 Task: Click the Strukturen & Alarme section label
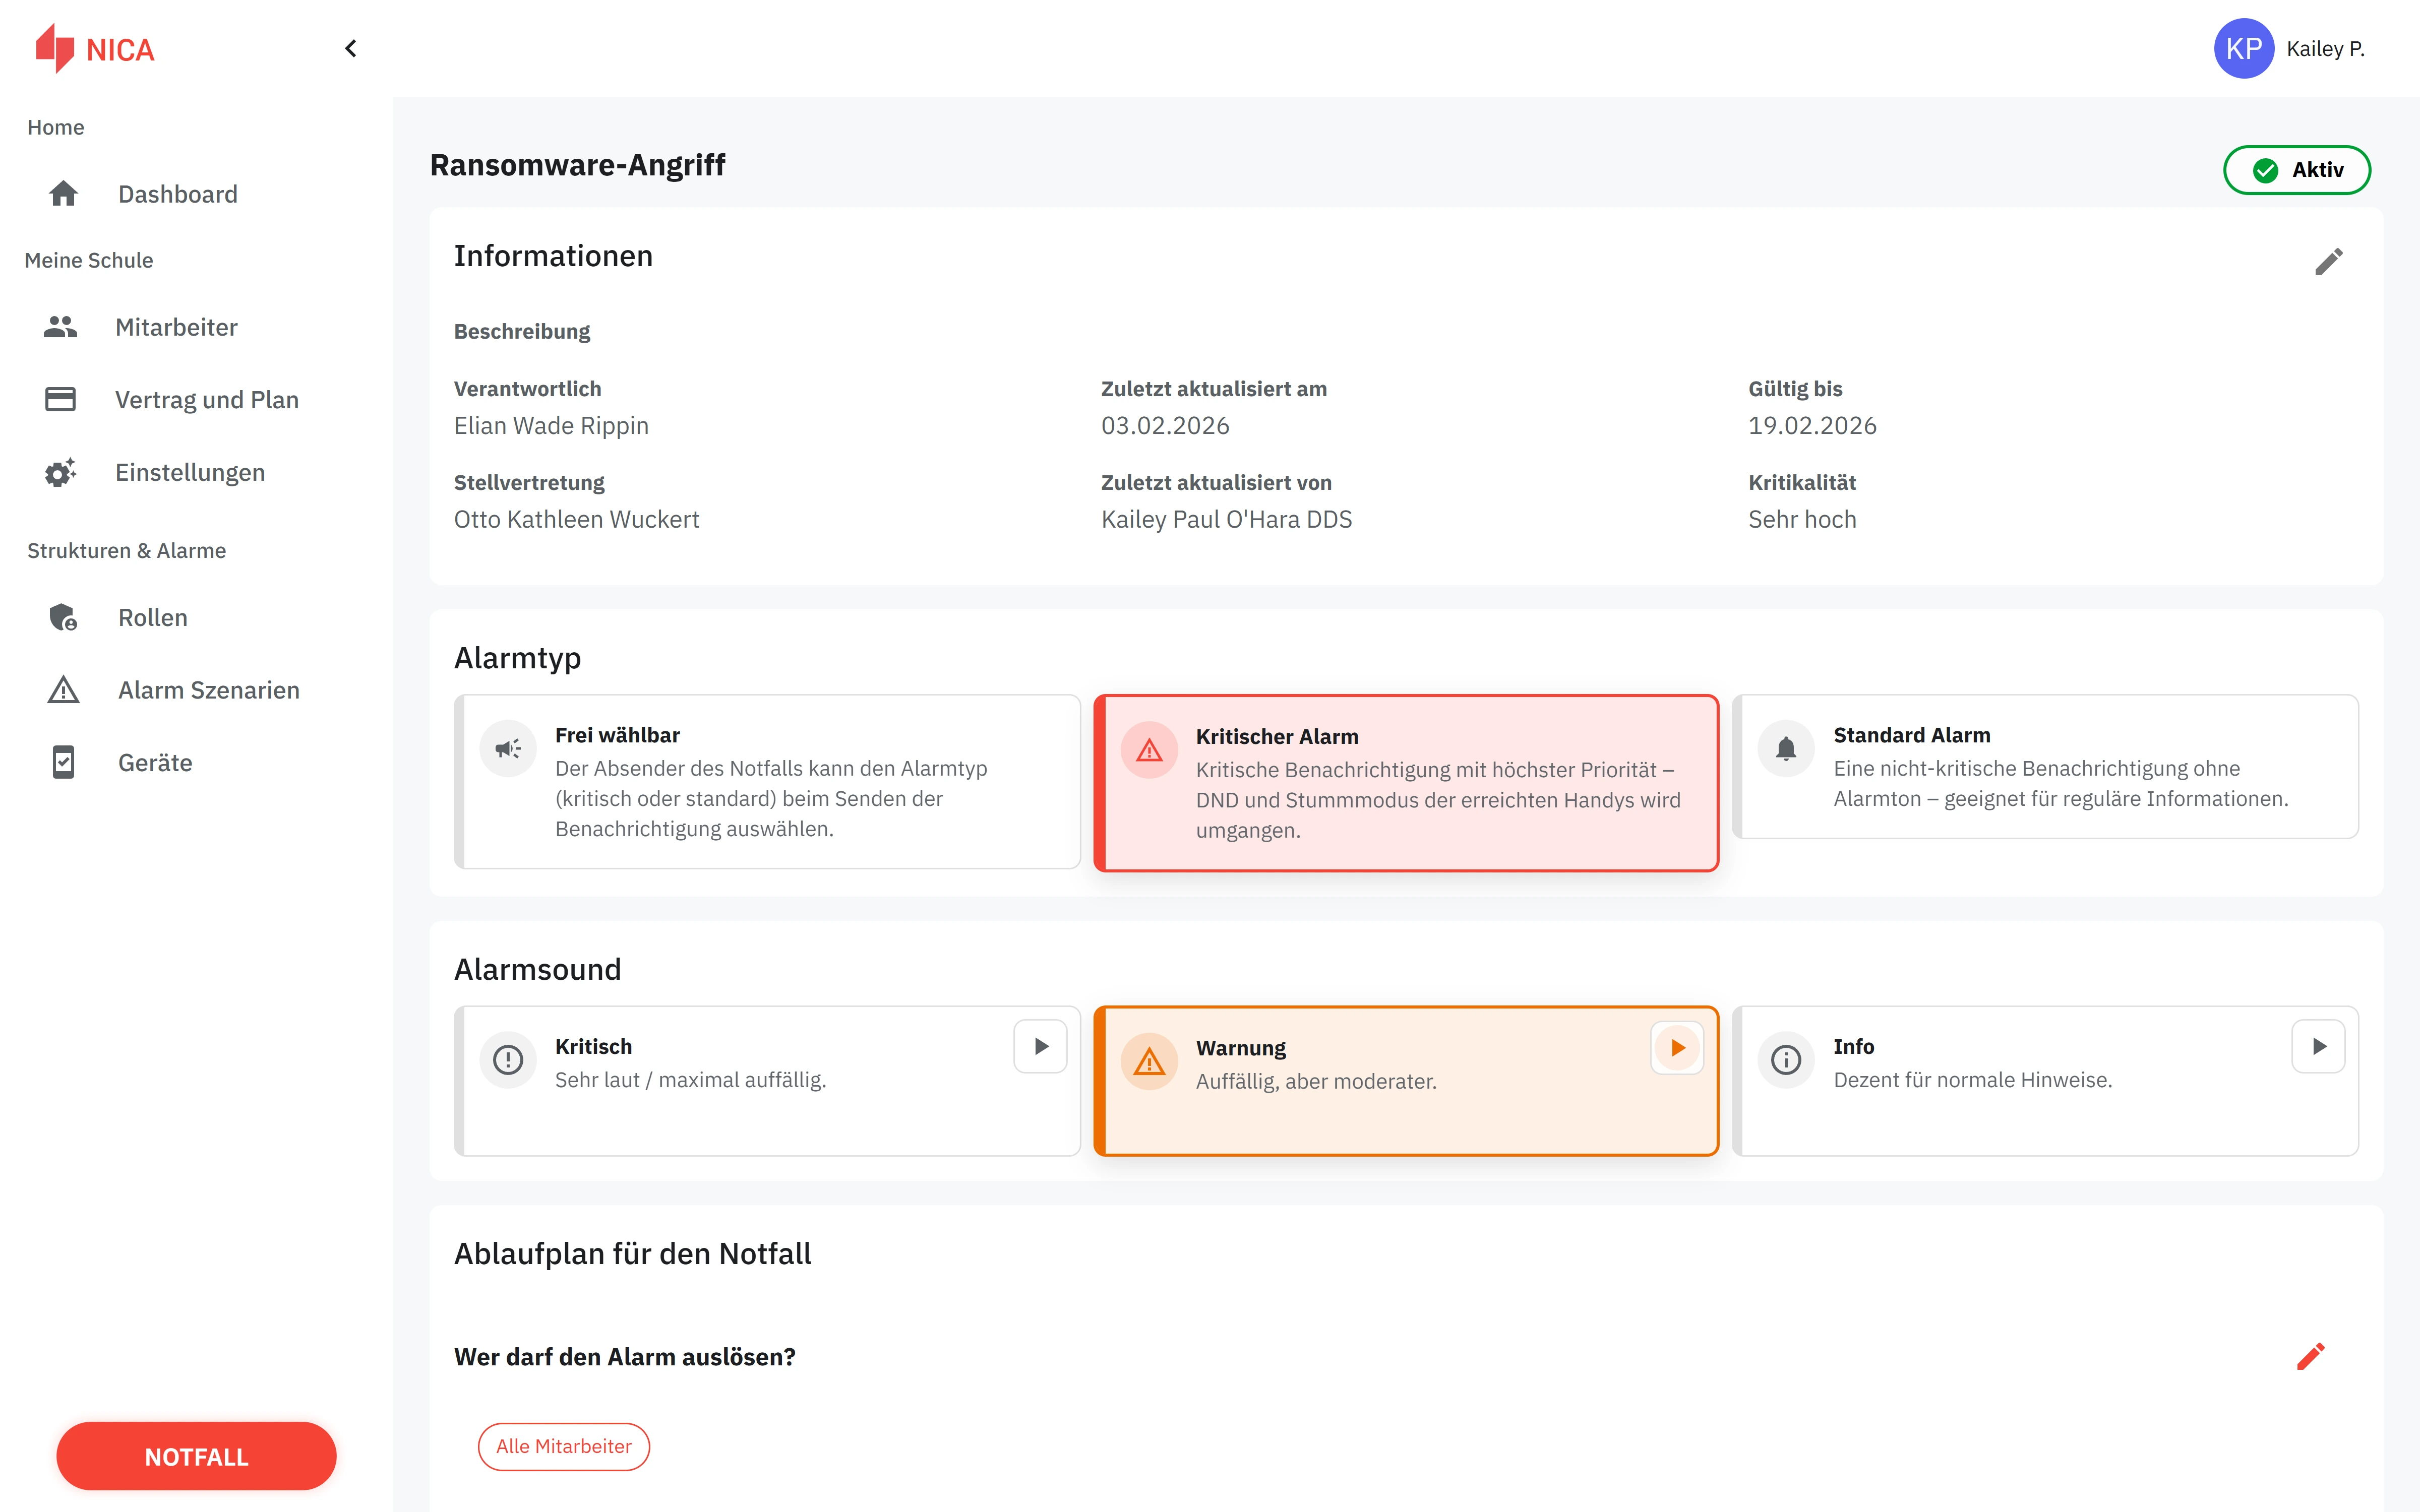coord(126,551)
